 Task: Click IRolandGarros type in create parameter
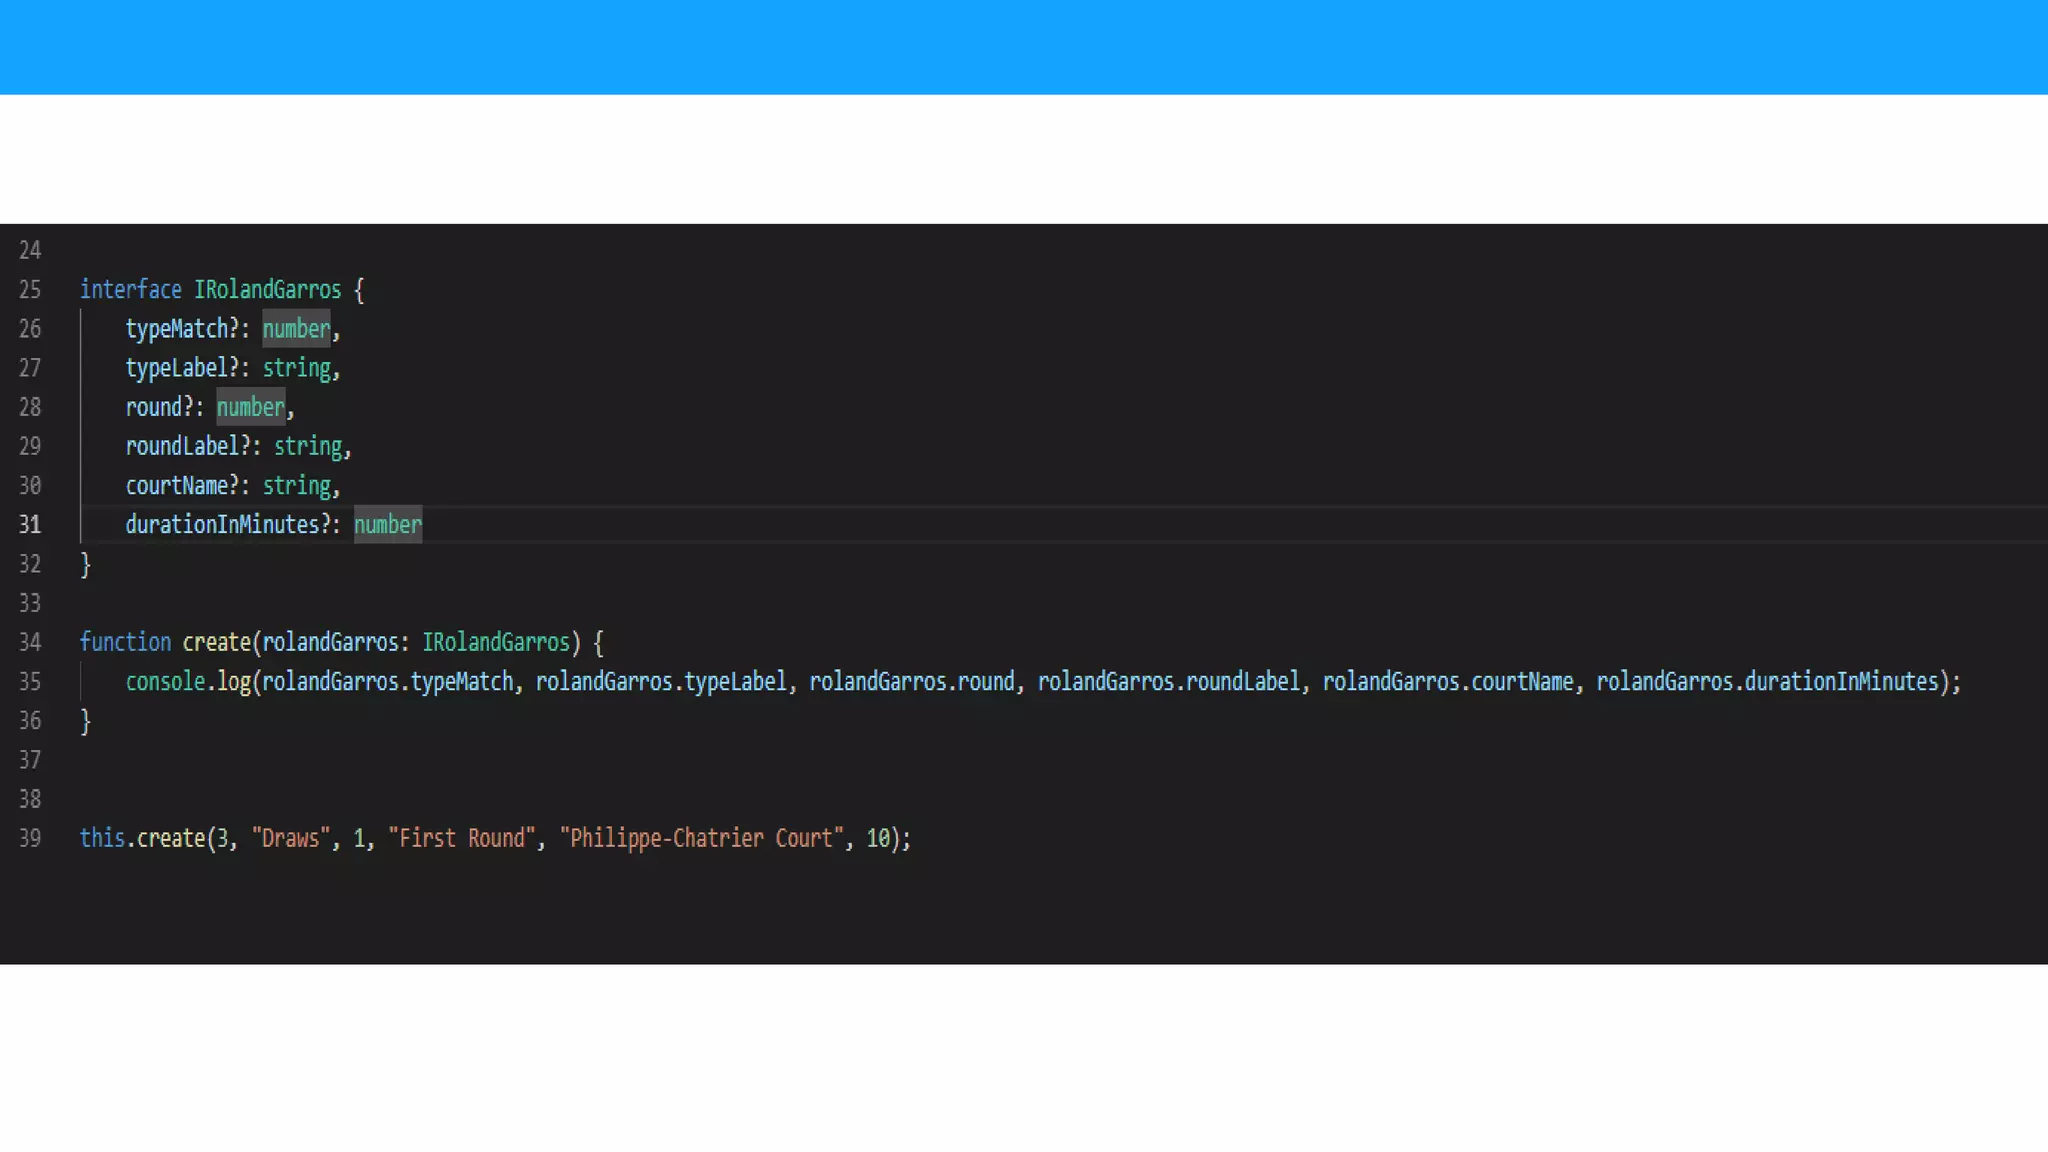point(496,642)
